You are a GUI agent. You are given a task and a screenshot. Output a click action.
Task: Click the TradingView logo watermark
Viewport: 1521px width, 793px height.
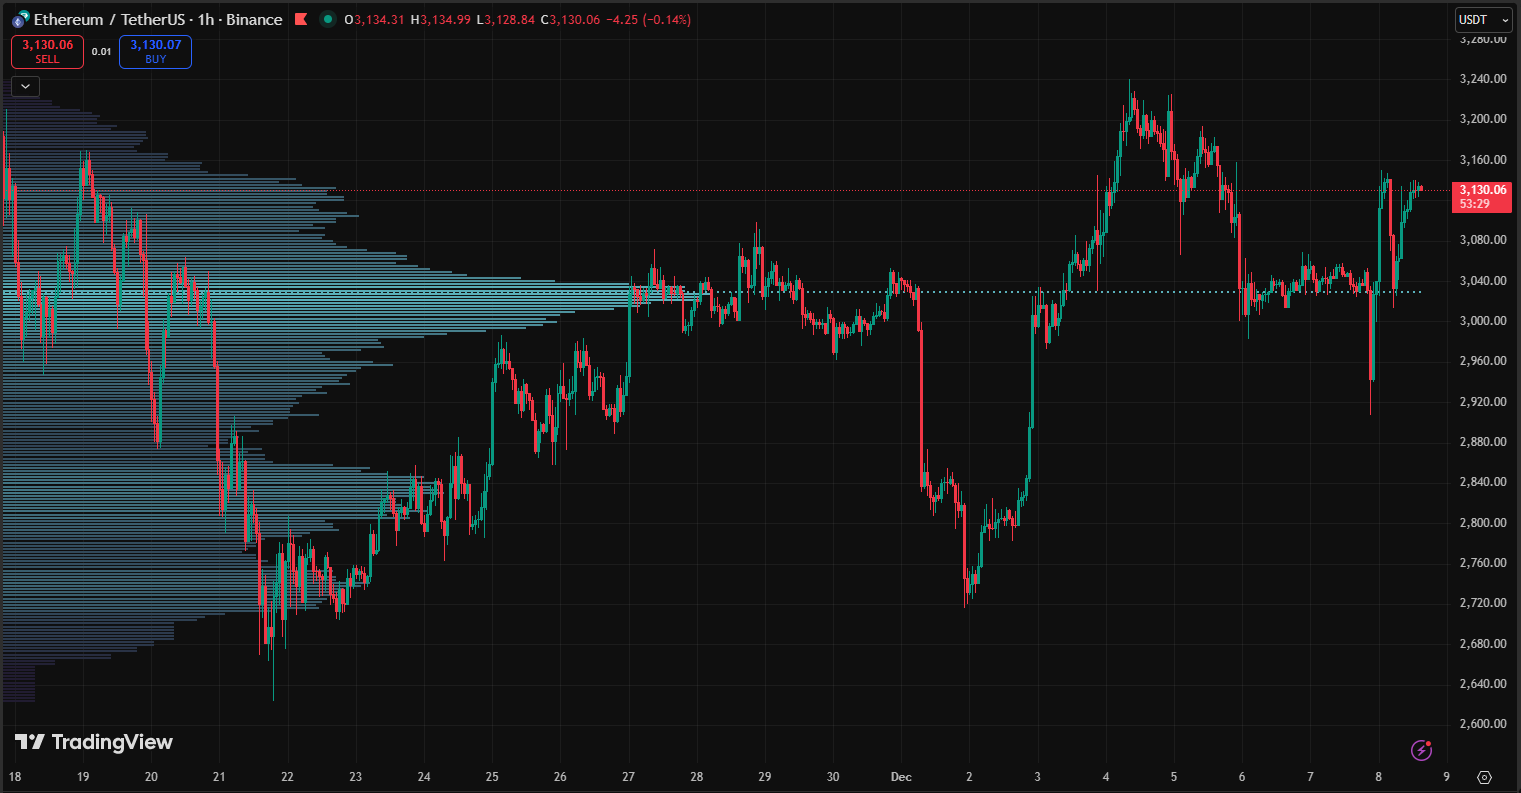click(x=94, y=742)
